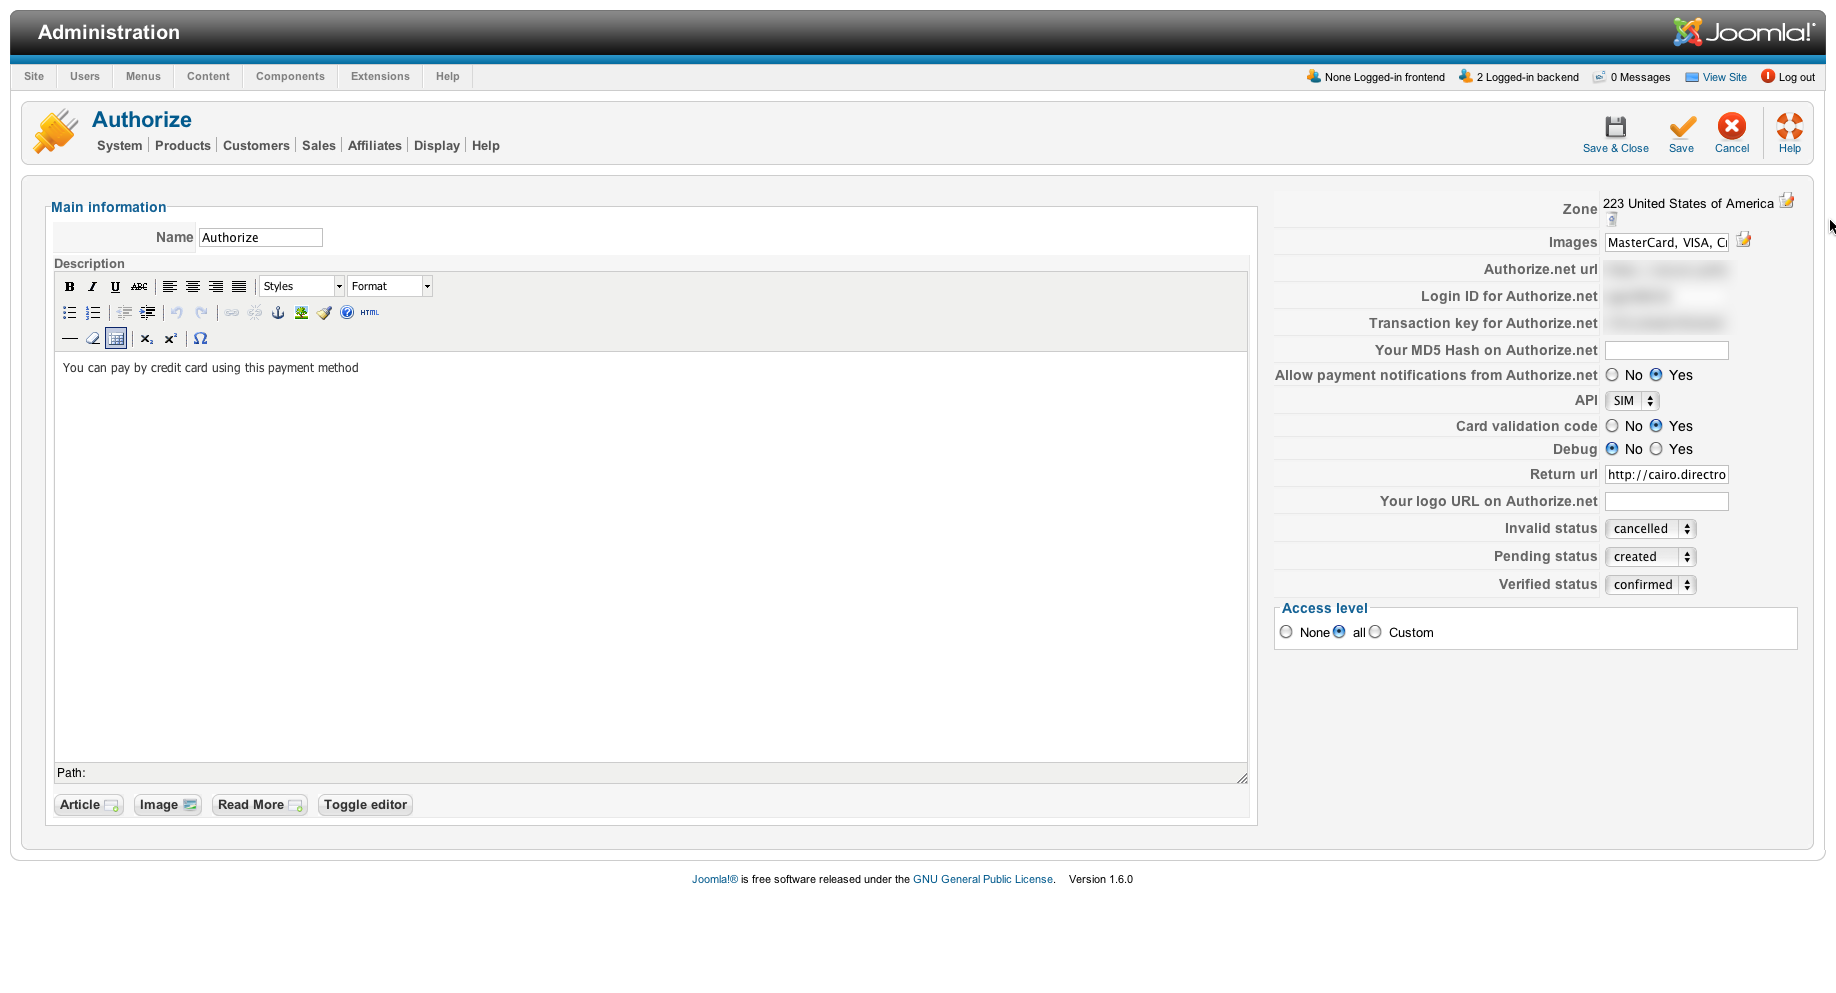Justify the description text
The image size is (1836, 993).
click(239, 286)
